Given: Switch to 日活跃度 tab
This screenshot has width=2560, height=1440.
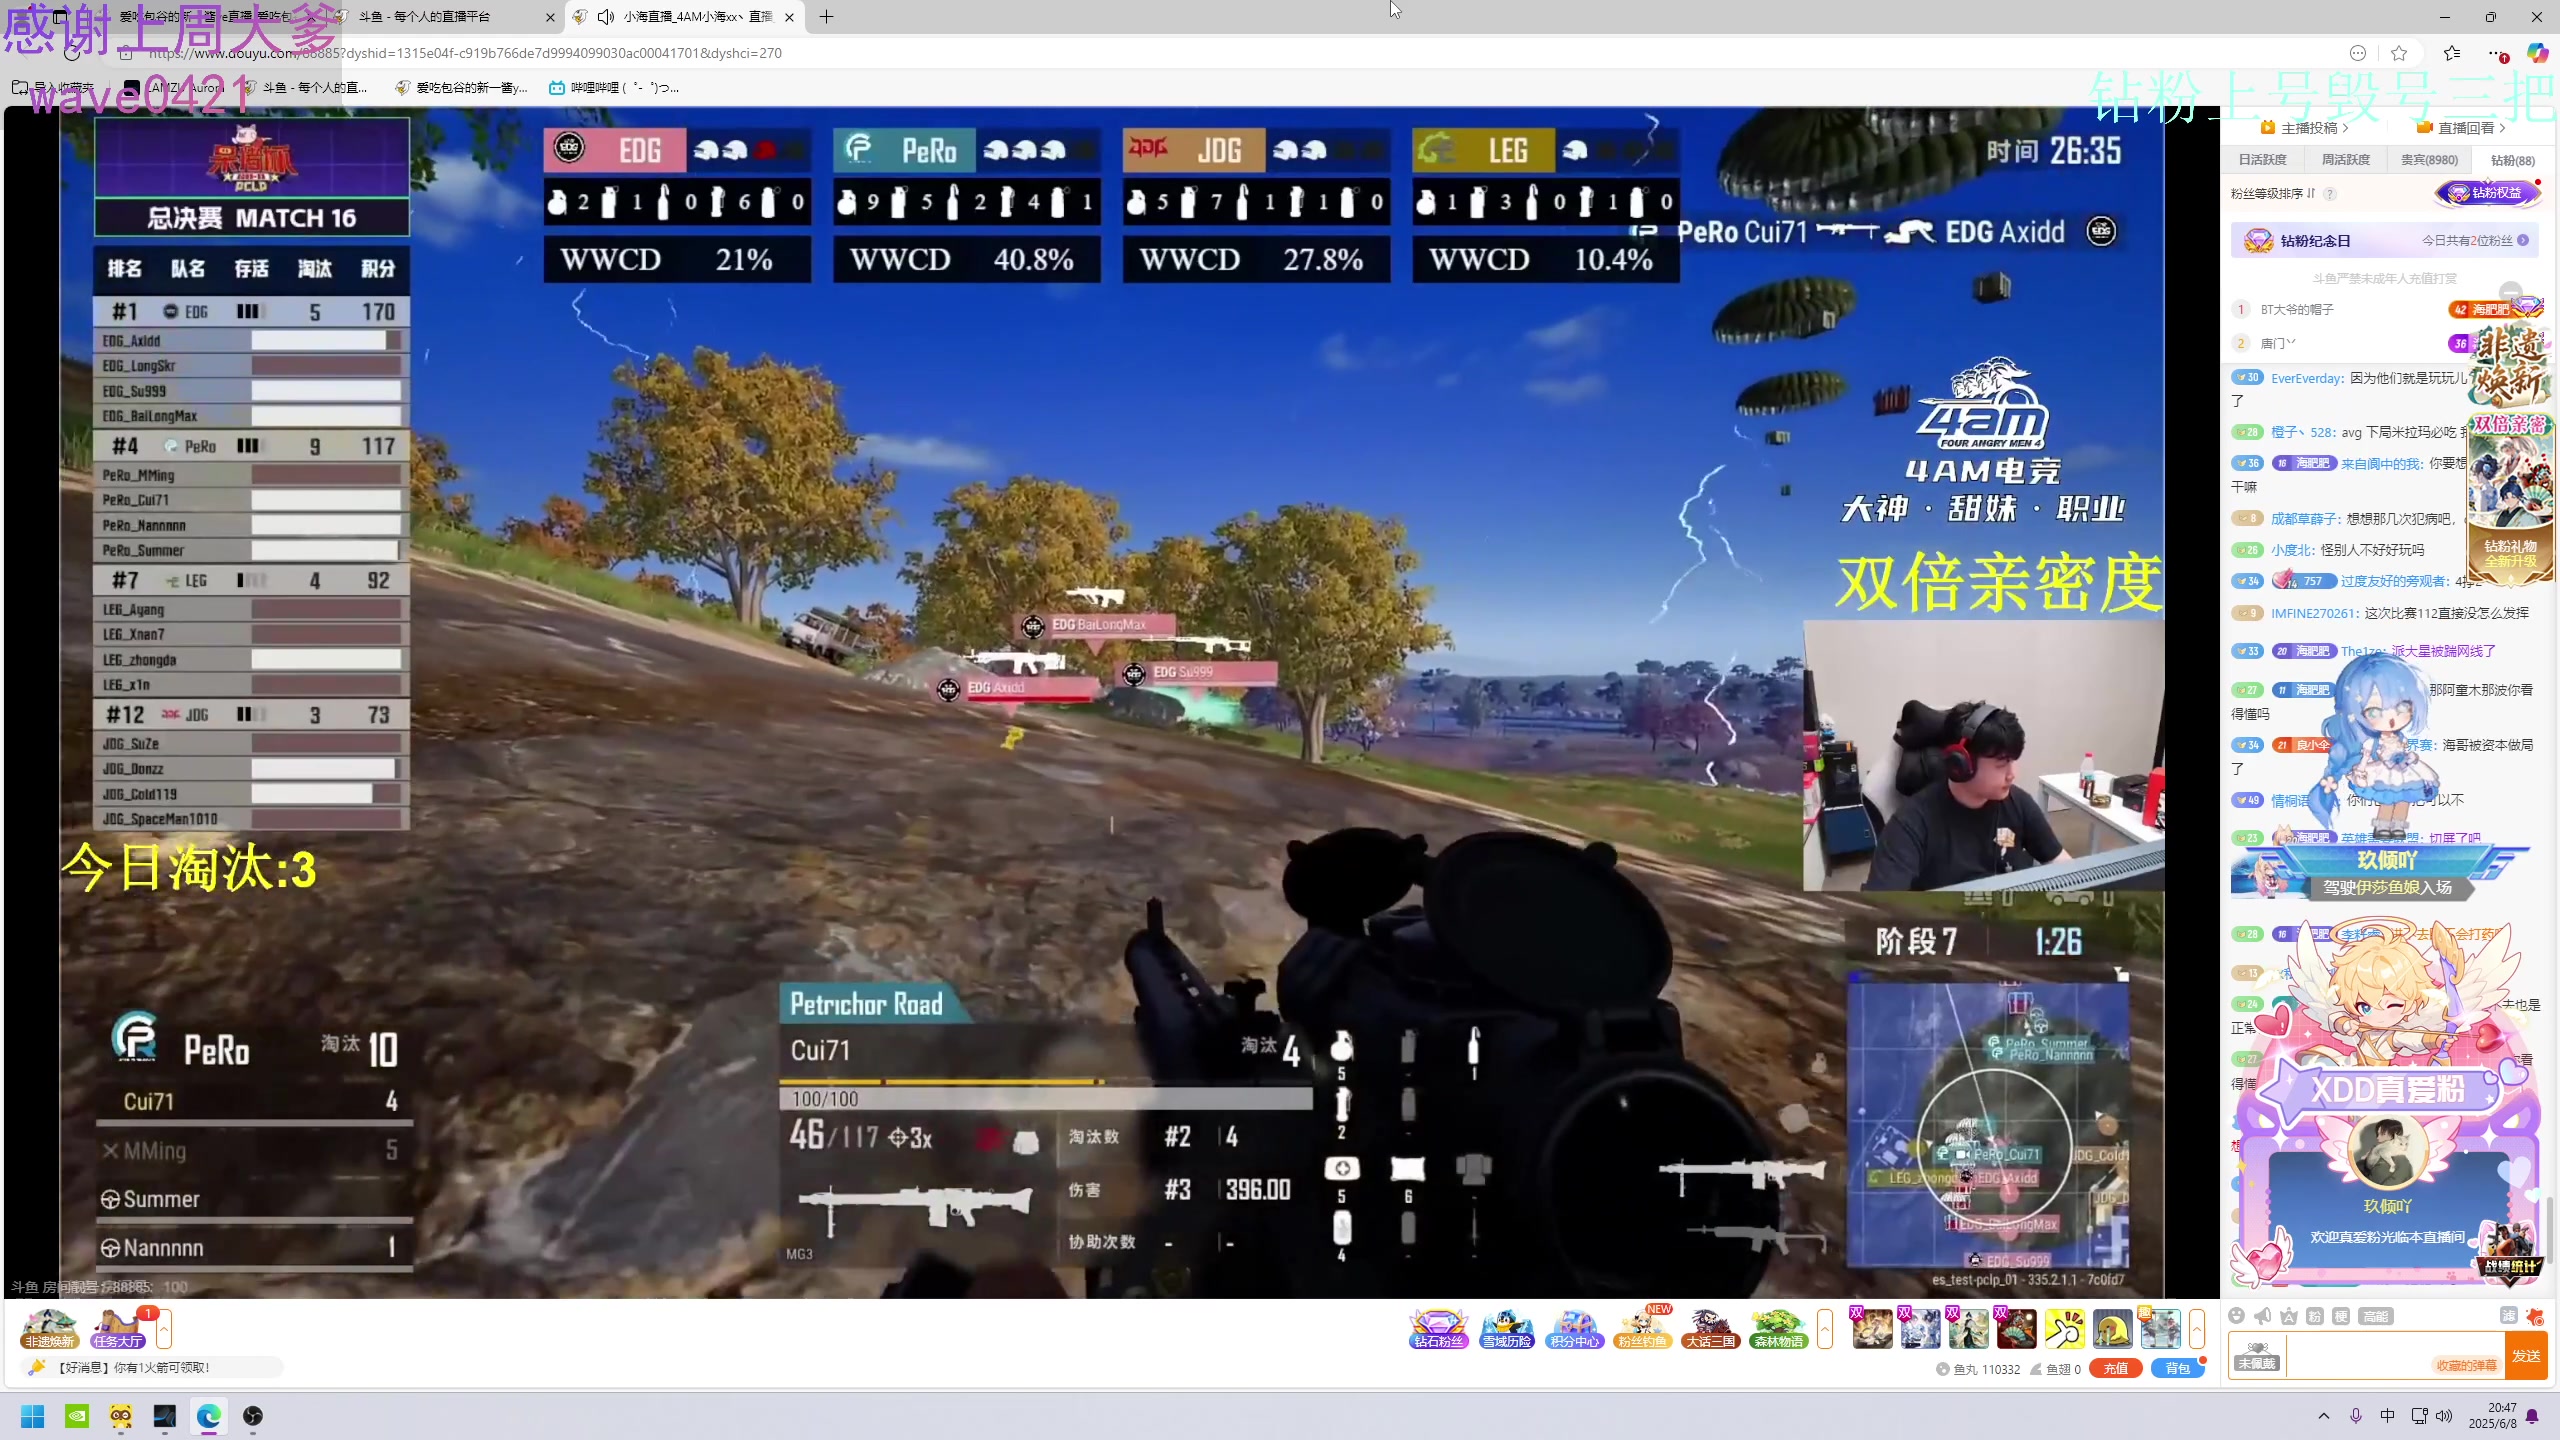Looking at the screenshot, I should point(2263,160).
